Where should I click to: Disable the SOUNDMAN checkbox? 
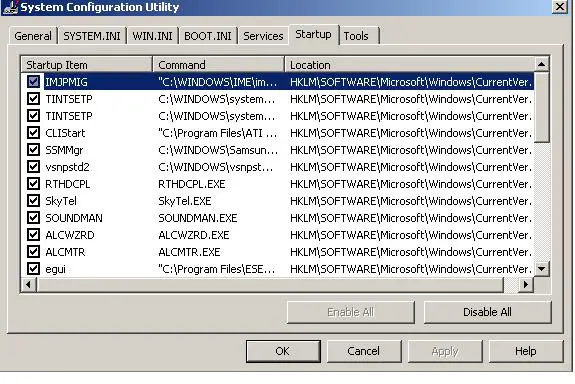(33, 217)
